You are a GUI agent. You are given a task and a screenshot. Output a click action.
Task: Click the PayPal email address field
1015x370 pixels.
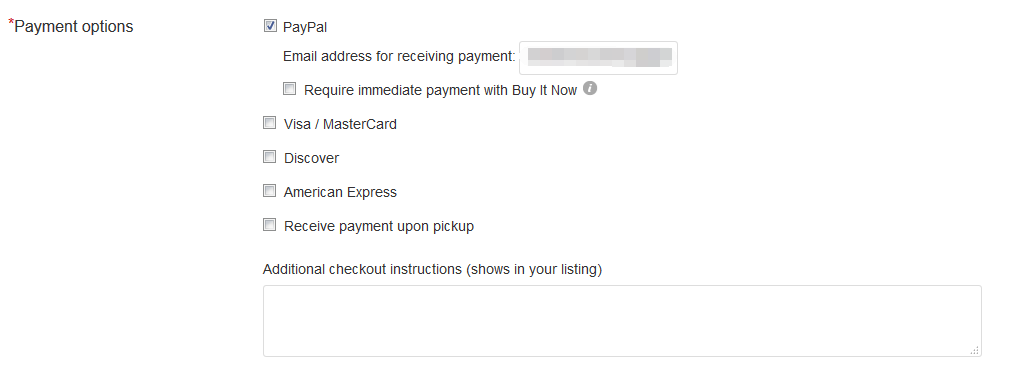coord(599,58)
